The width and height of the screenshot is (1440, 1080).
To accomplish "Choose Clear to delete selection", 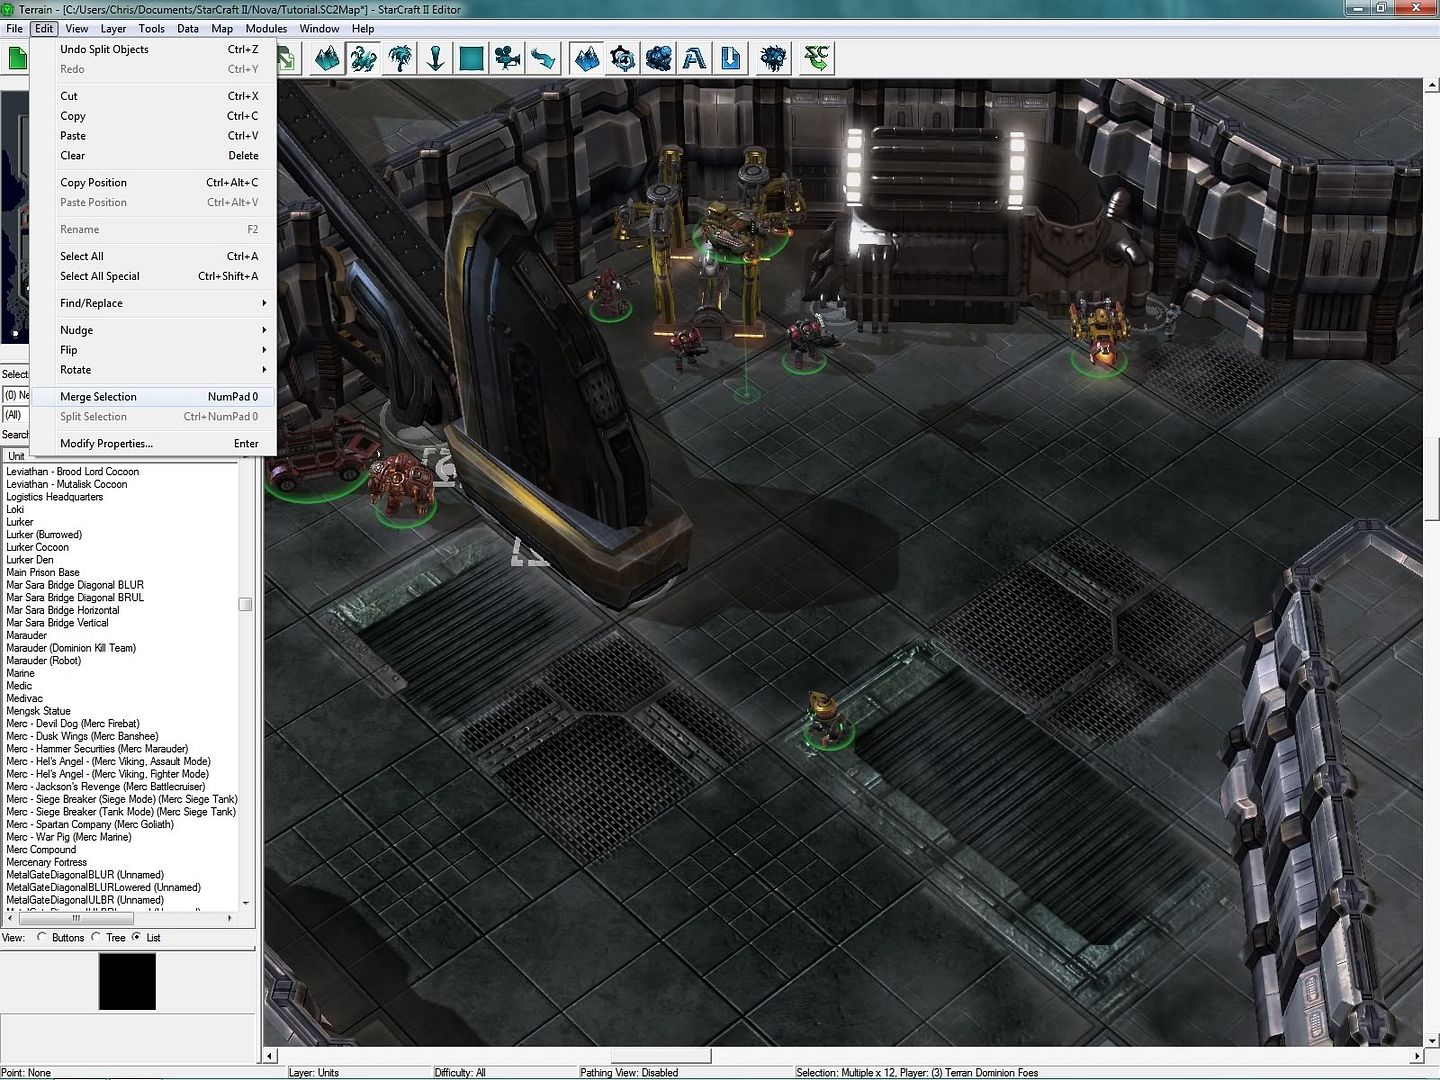I will point(153,156).
